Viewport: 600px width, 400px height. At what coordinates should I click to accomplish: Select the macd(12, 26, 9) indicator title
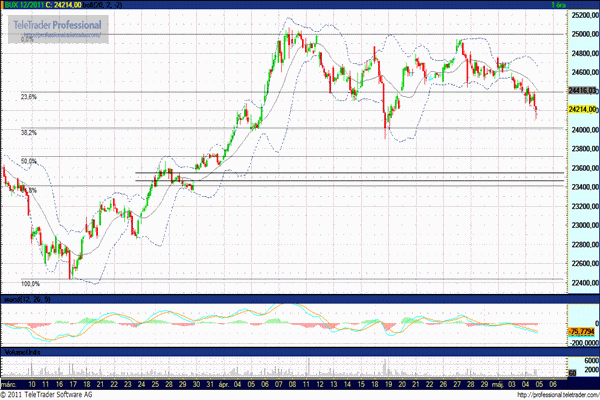pyautogui.click(x=25, y=299)
